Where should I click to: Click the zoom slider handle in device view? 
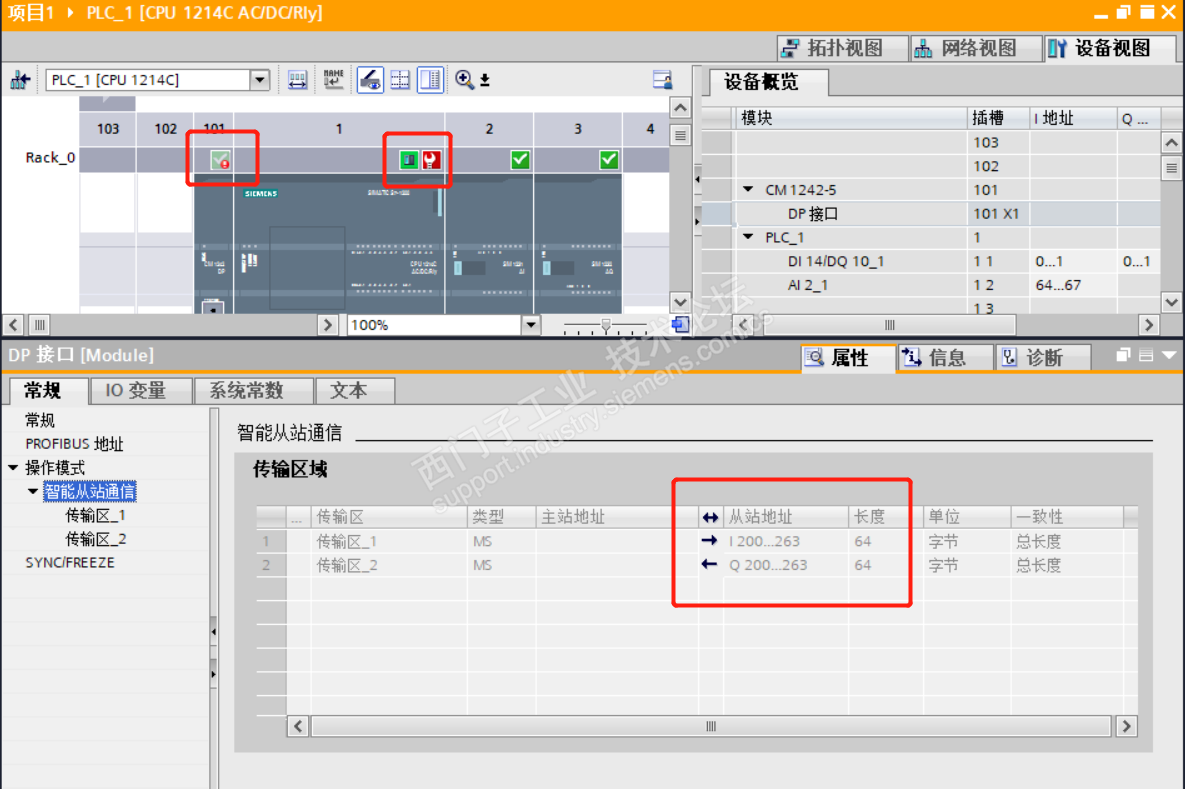click(605, 325)
